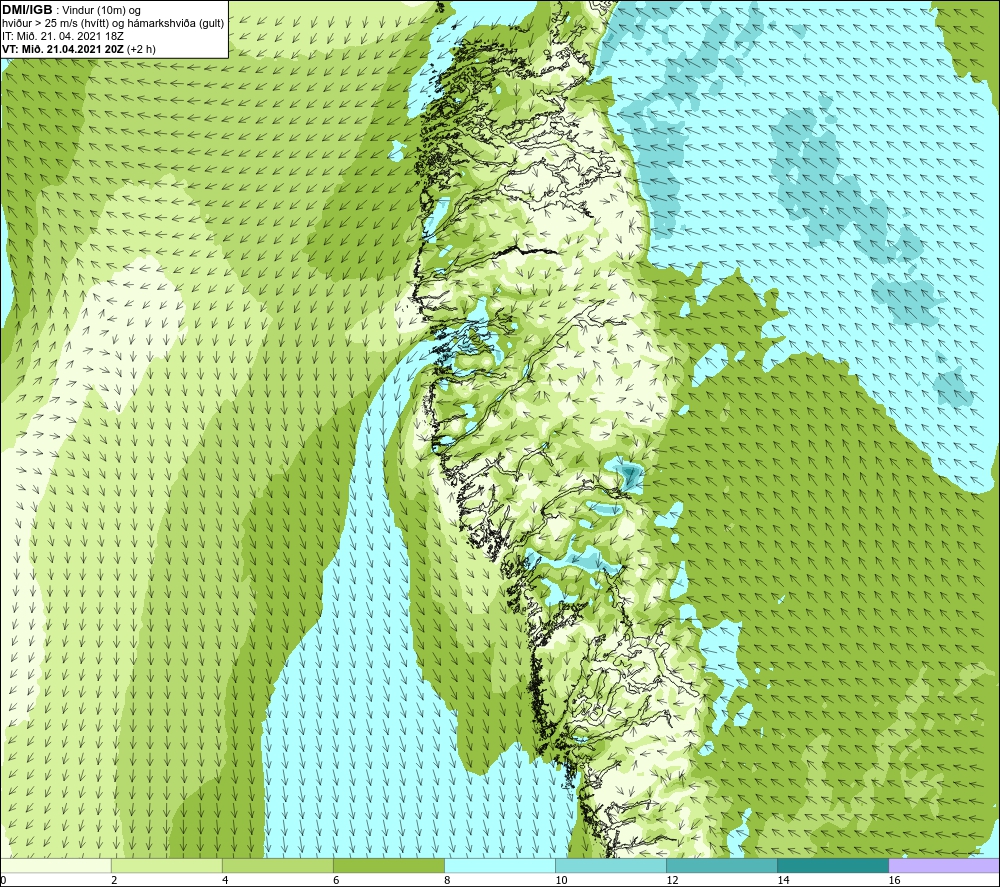
Task: Click the 0–2 m/s palest legend swatch
Action: tap(56, 865)
